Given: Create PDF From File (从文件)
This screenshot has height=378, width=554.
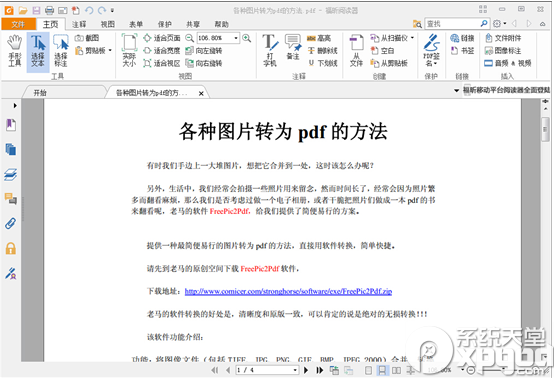Looking at the screenshot, I should point(356,52).
